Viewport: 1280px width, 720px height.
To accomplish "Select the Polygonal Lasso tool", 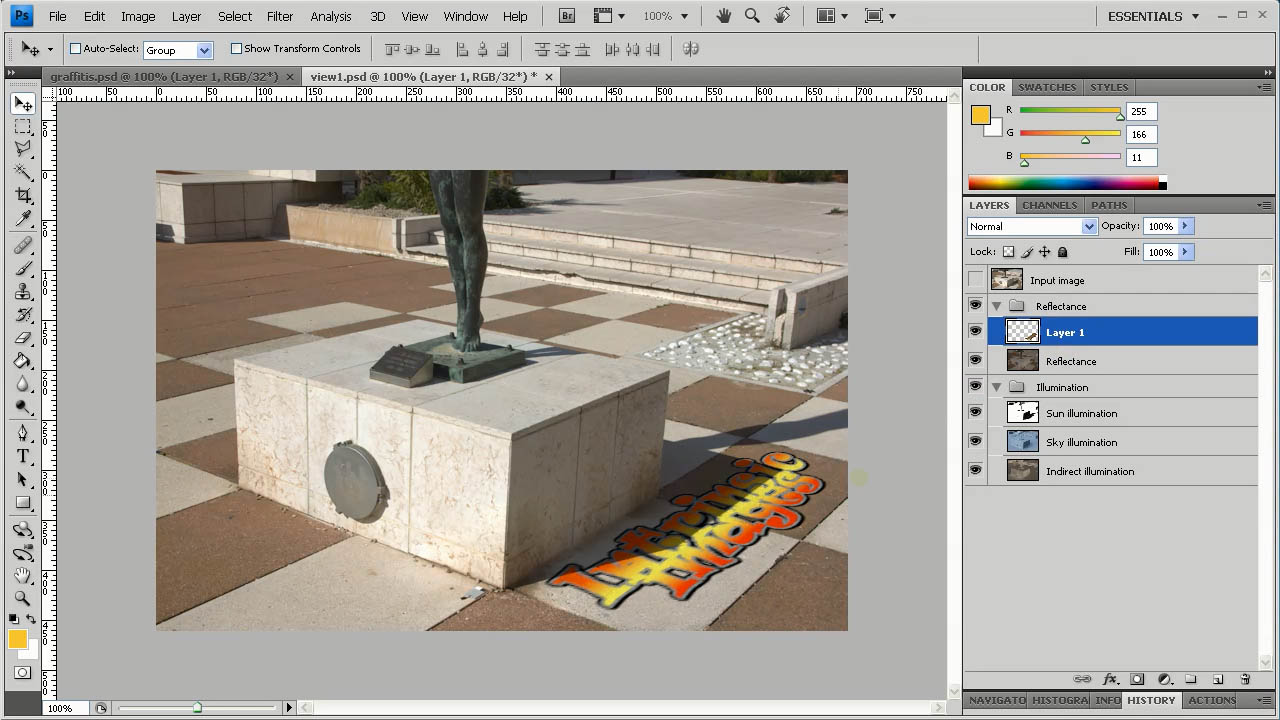I will point(23,149).
